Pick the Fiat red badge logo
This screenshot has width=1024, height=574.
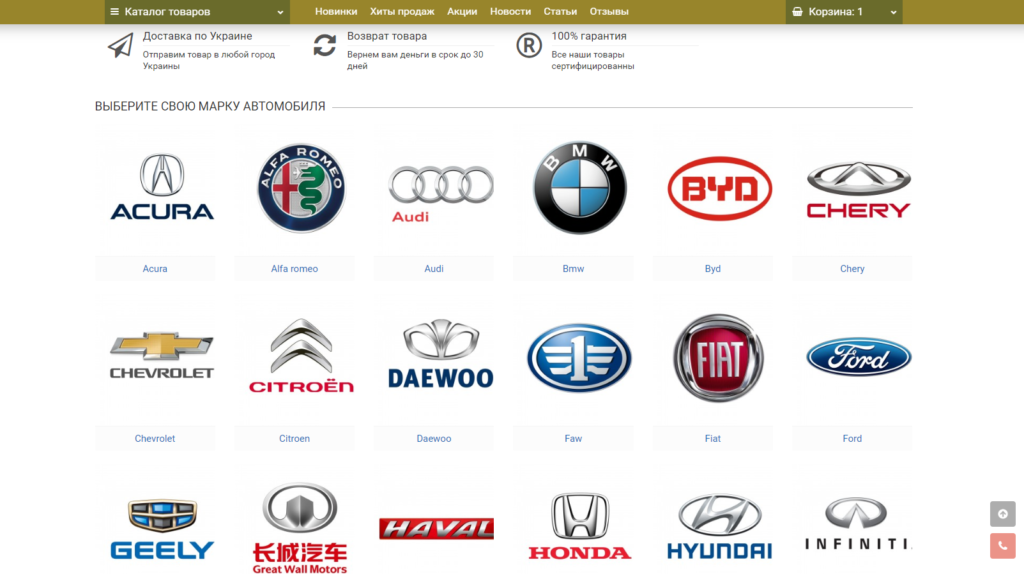pyautogui.click(x=719, y=358)
